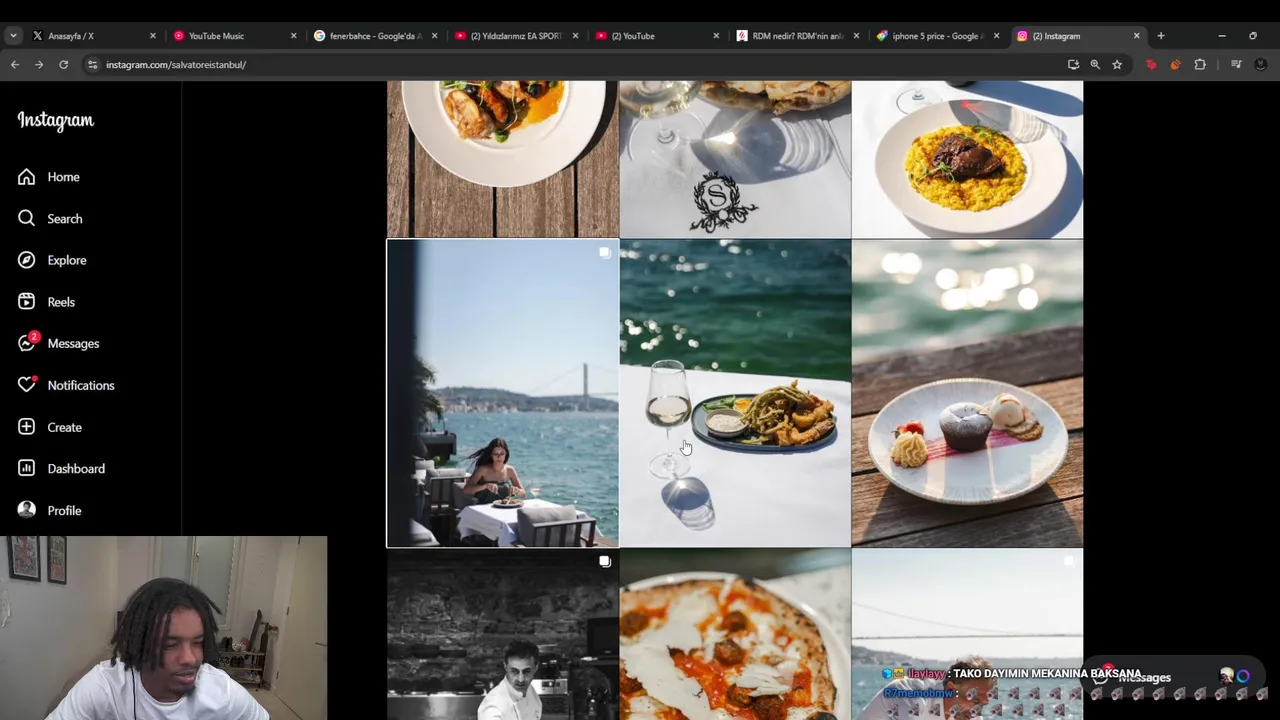Close the Instagram tab
This screenshot has height=720, width=1280.
tap(1136, 36)
